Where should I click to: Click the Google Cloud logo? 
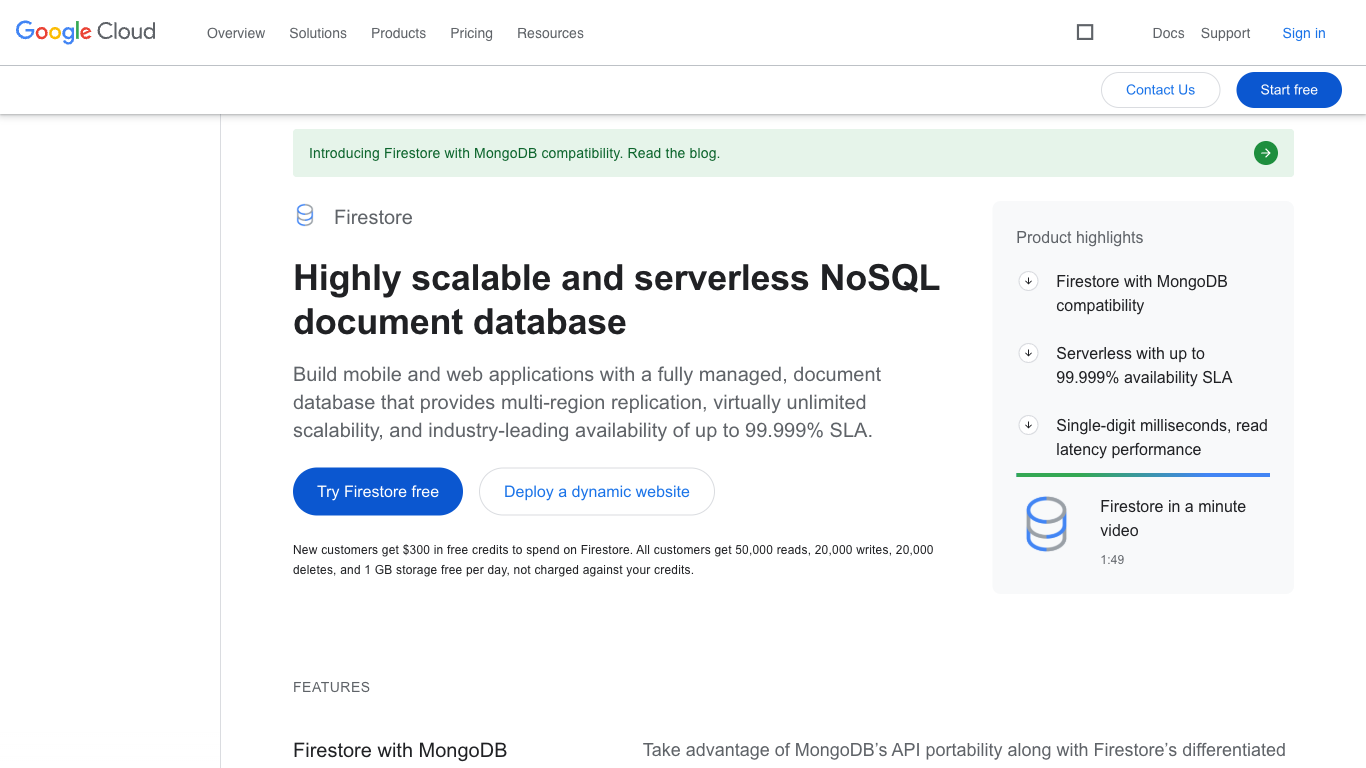point(86,32)
